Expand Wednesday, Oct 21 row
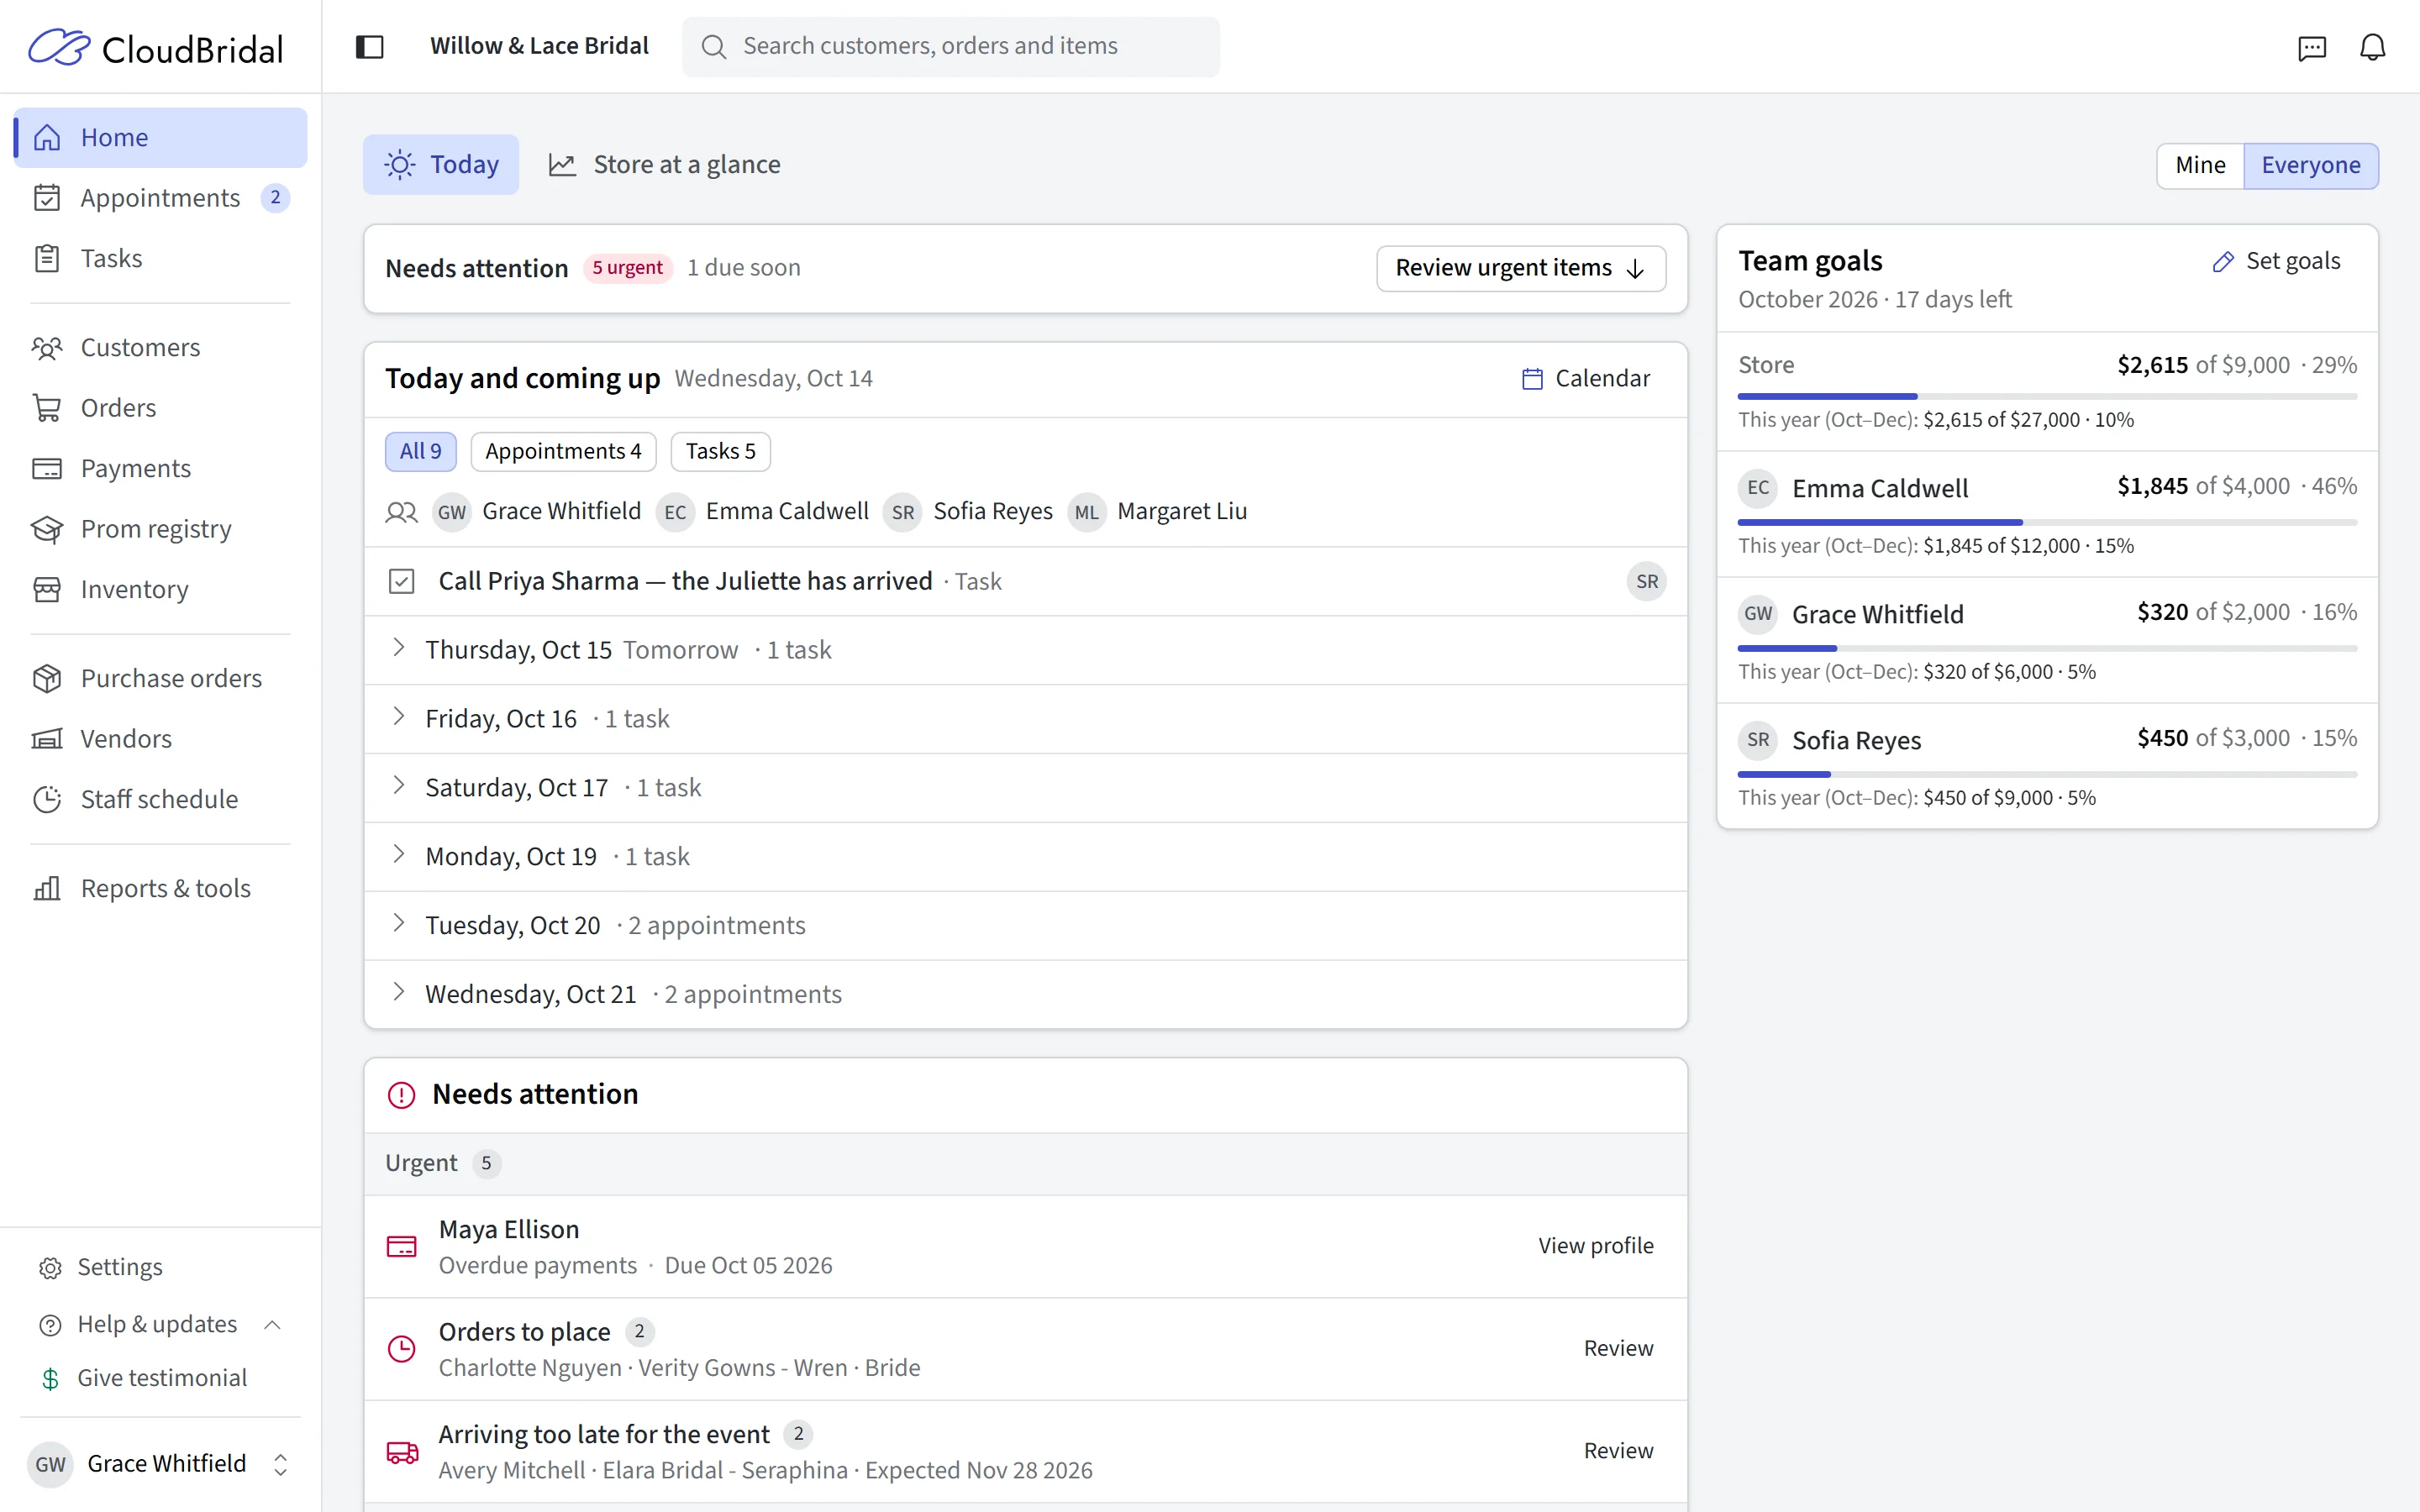This screenshot has height=1512, width=2420. pos(1025,994)
